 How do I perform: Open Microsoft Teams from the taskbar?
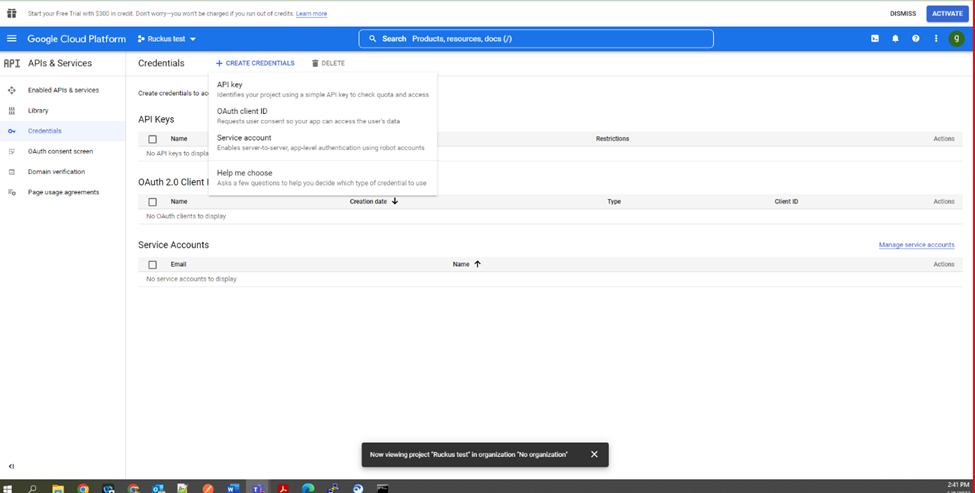(257, 489)
